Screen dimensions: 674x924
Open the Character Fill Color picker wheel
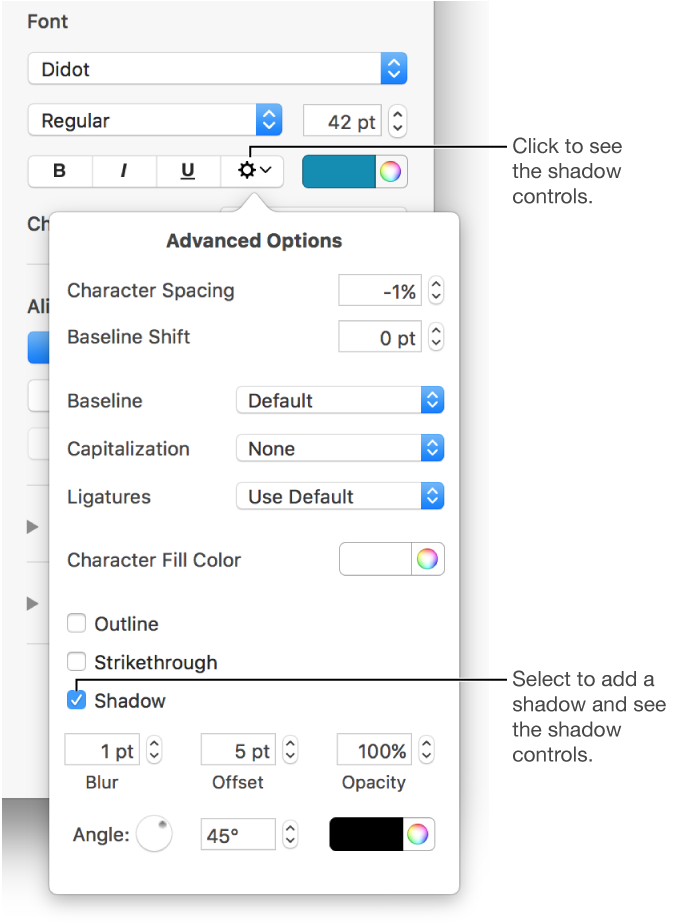pos(428,559)
